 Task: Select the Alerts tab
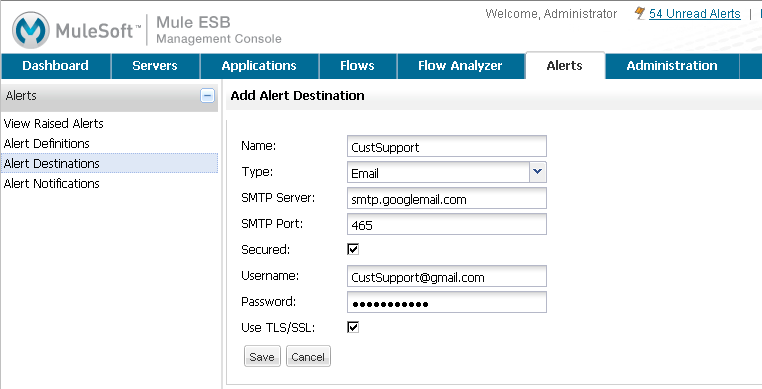point(565,66)
